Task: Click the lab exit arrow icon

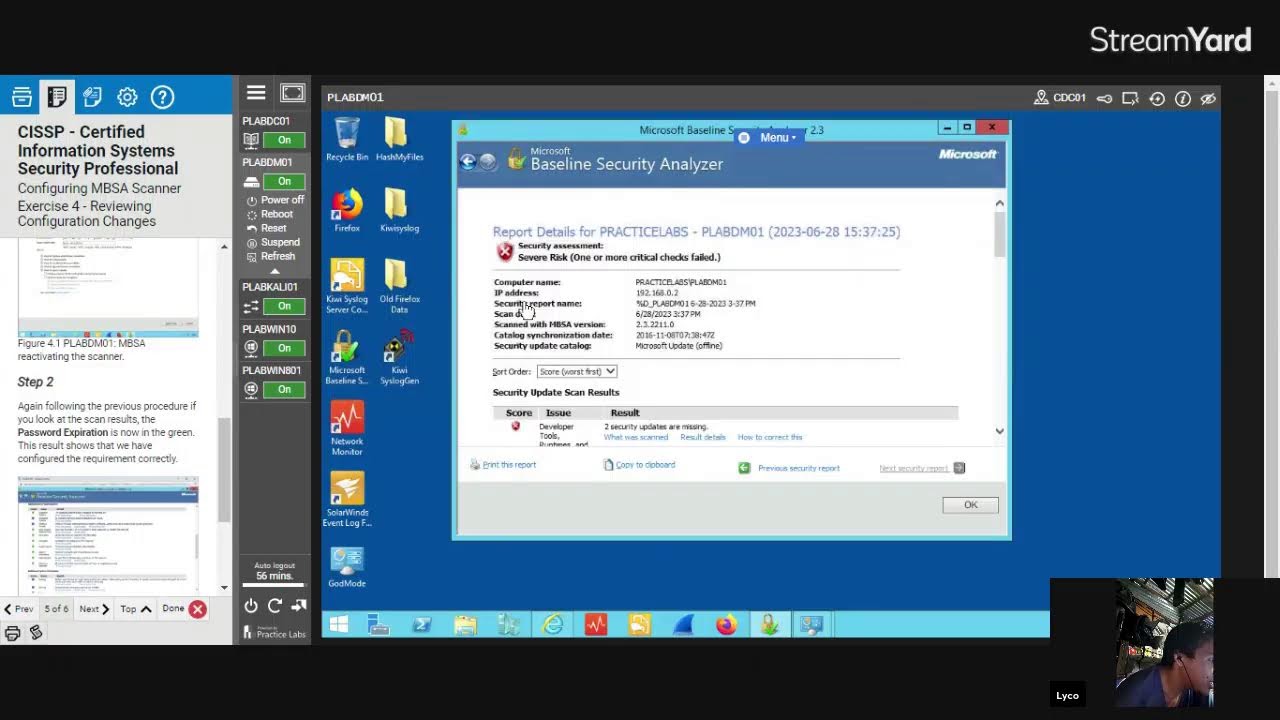Action: (x=298, y=606)
